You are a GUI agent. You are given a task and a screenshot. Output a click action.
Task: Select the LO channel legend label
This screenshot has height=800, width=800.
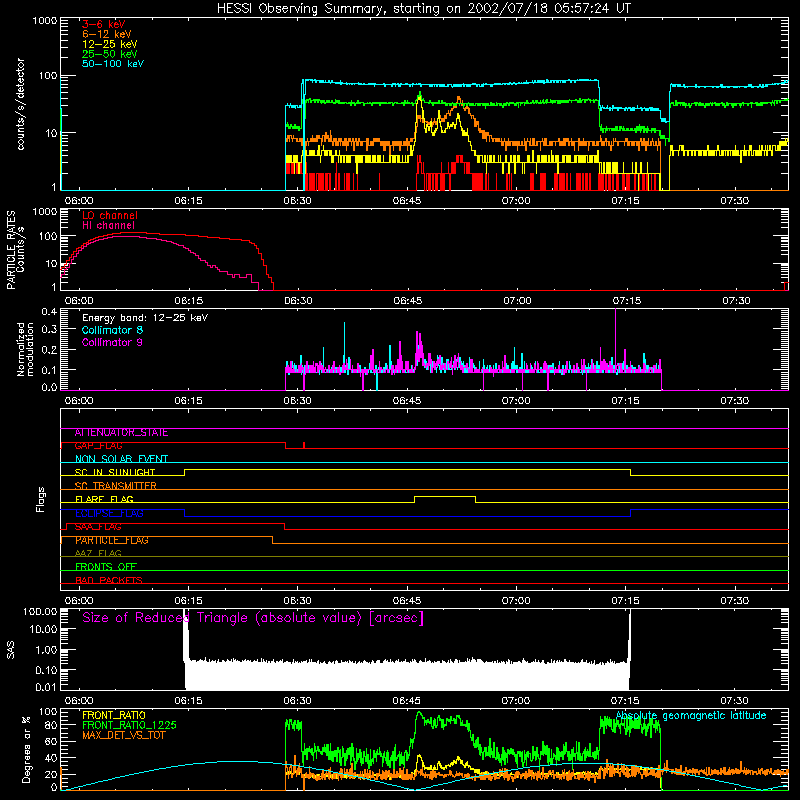pyautogui.click(x=110, y=215)
